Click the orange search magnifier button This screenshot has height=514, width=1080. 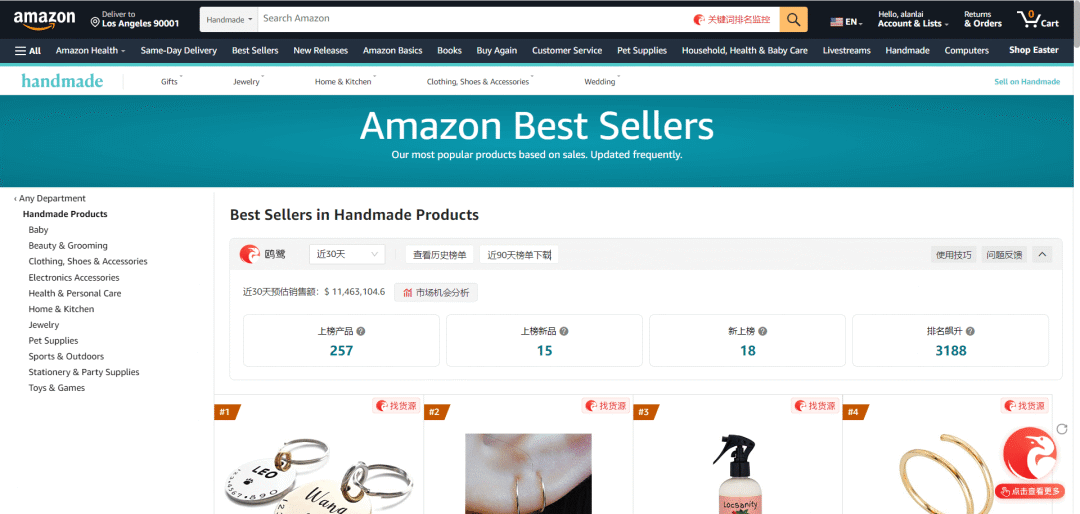pos(793,19)
